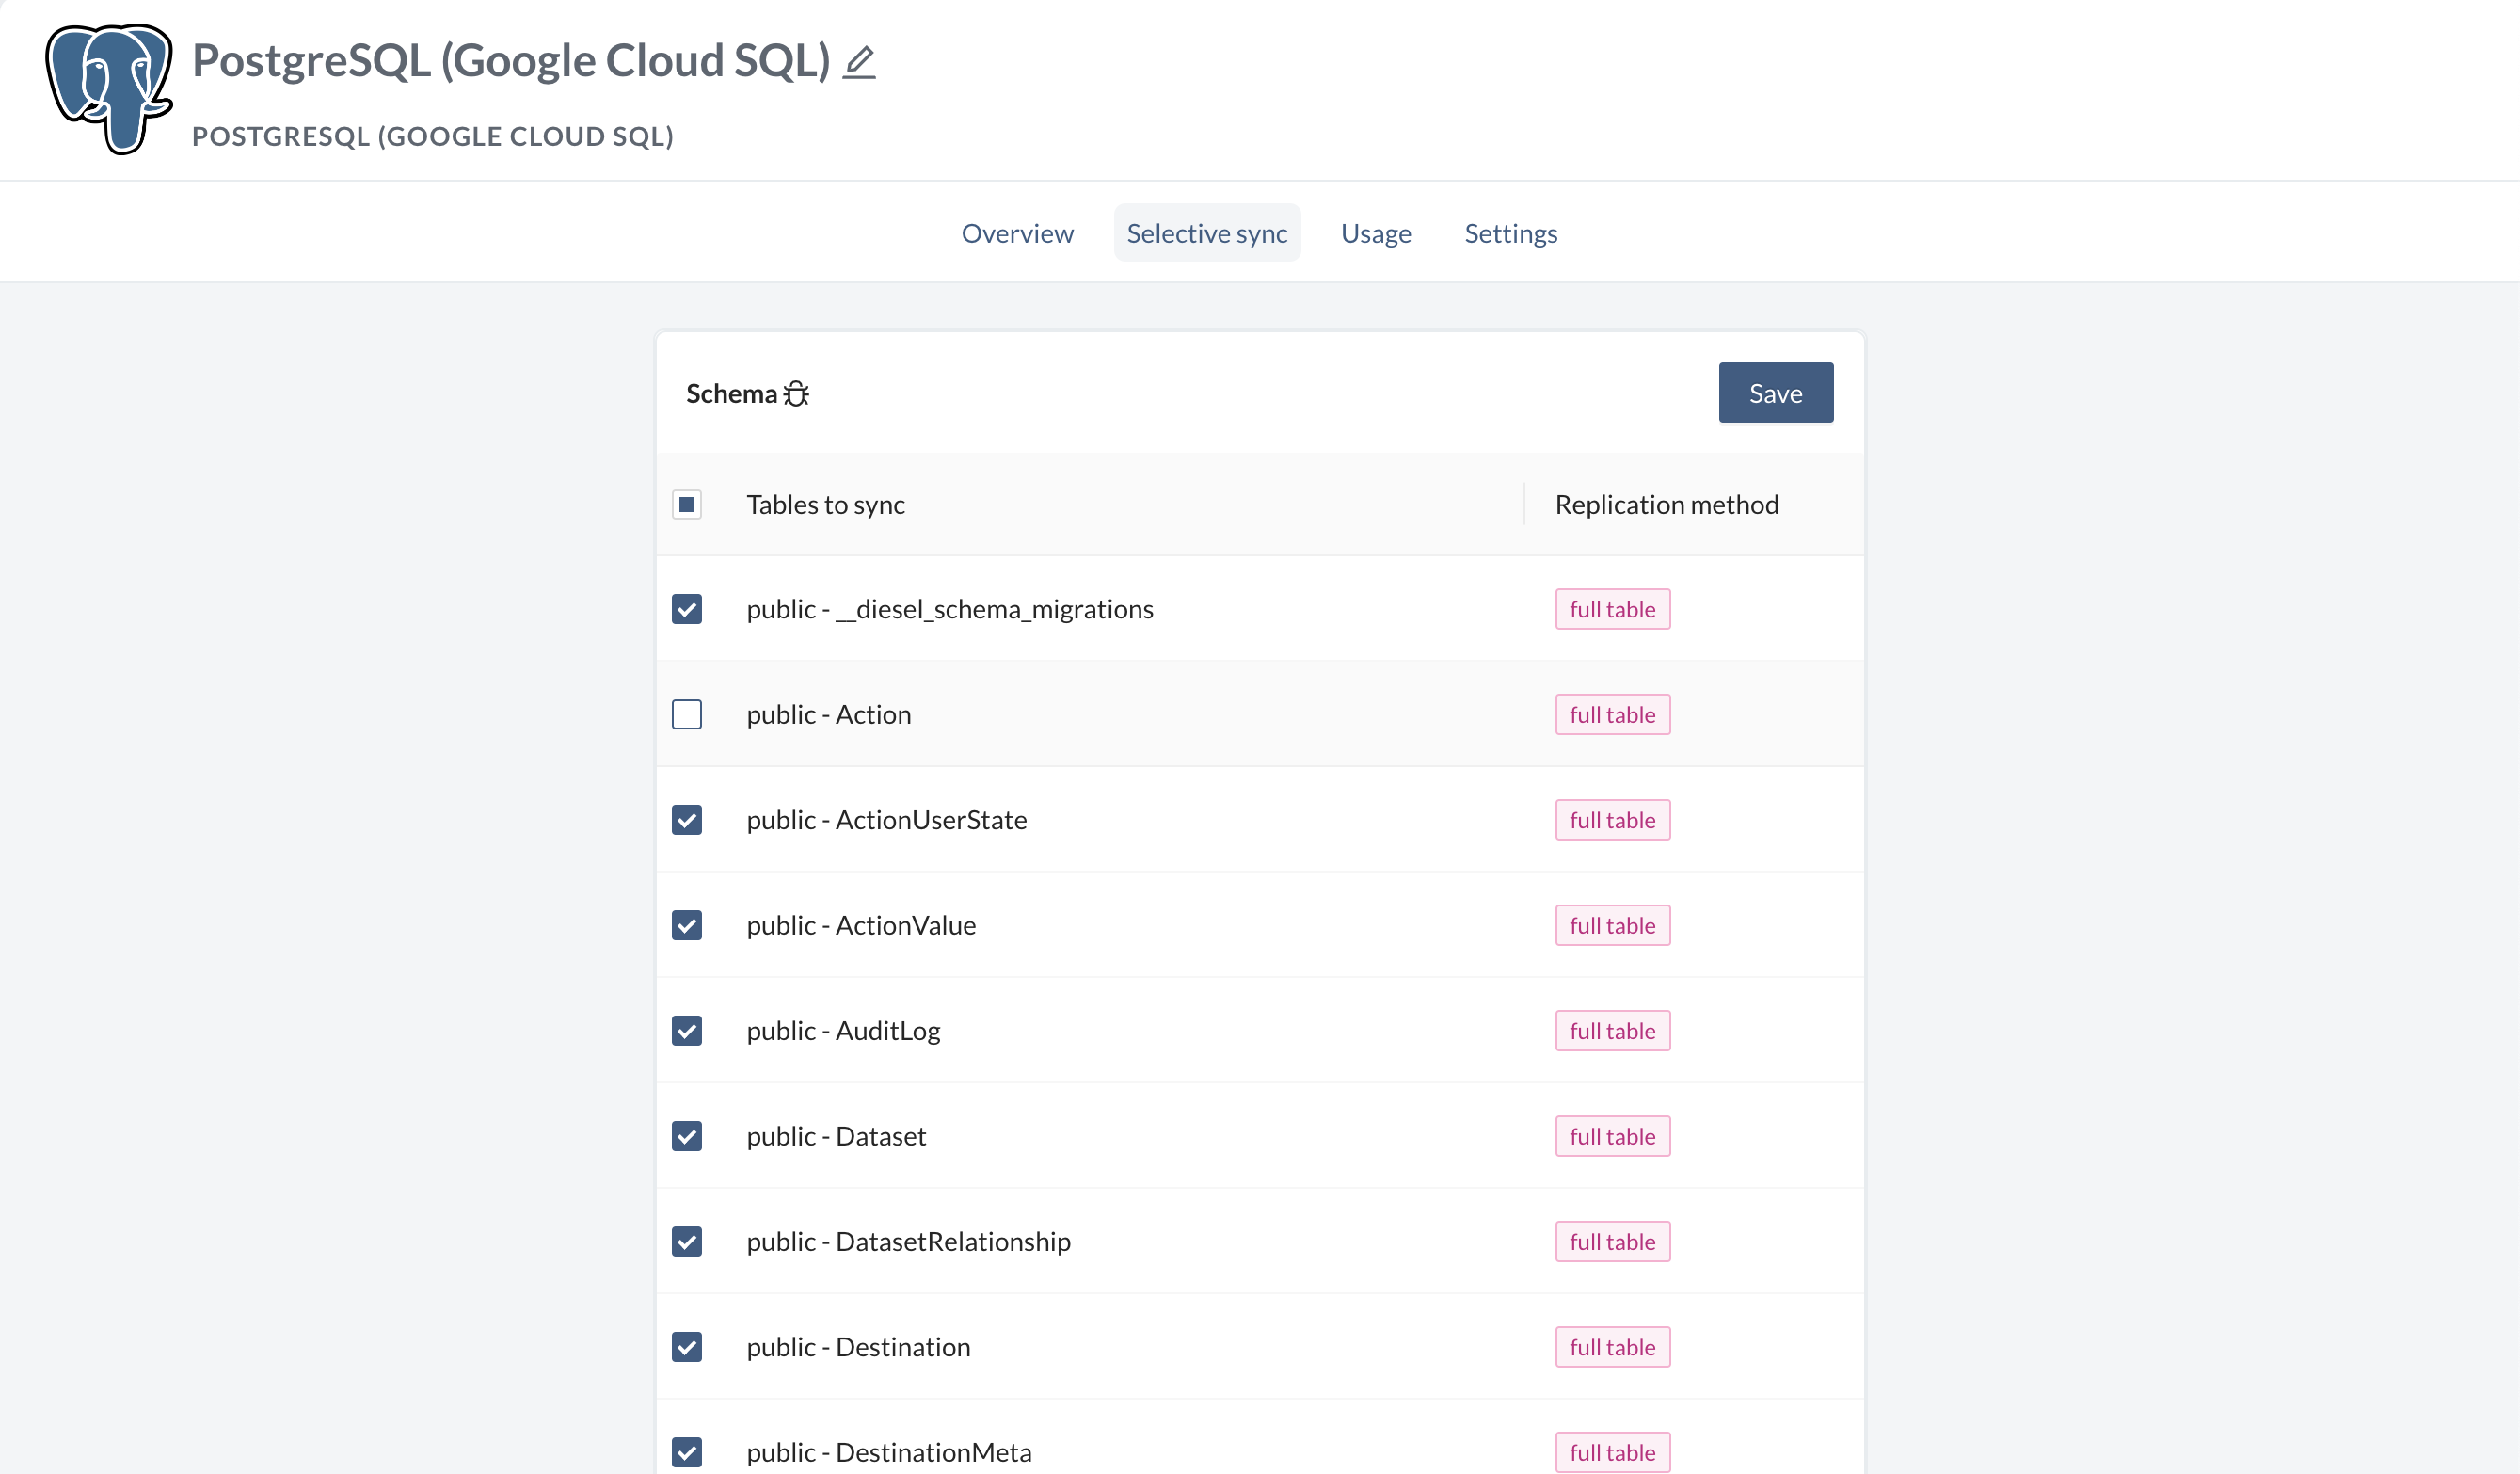Image resolution: width=2520 pixels, height=1474 pixels.
Task: Save the schema selection
Action: pyautogui.click(x=1776, y=393)
